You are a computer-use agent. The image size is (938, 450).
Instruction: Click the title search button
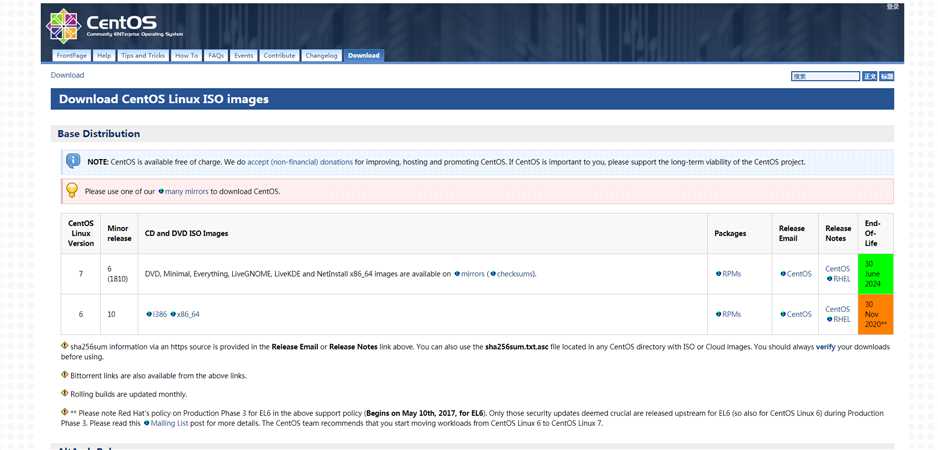[887, 77]
